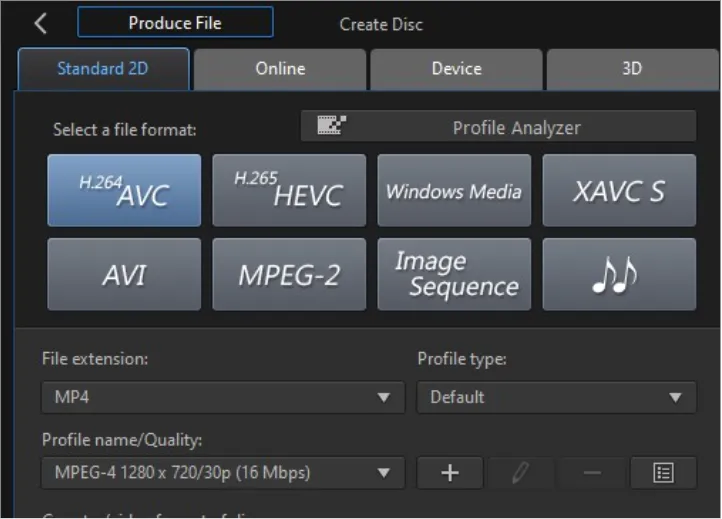This screenshot has height=519, width=722.
Task: Open the Profile Analyzer
Action: pos(498,126)
